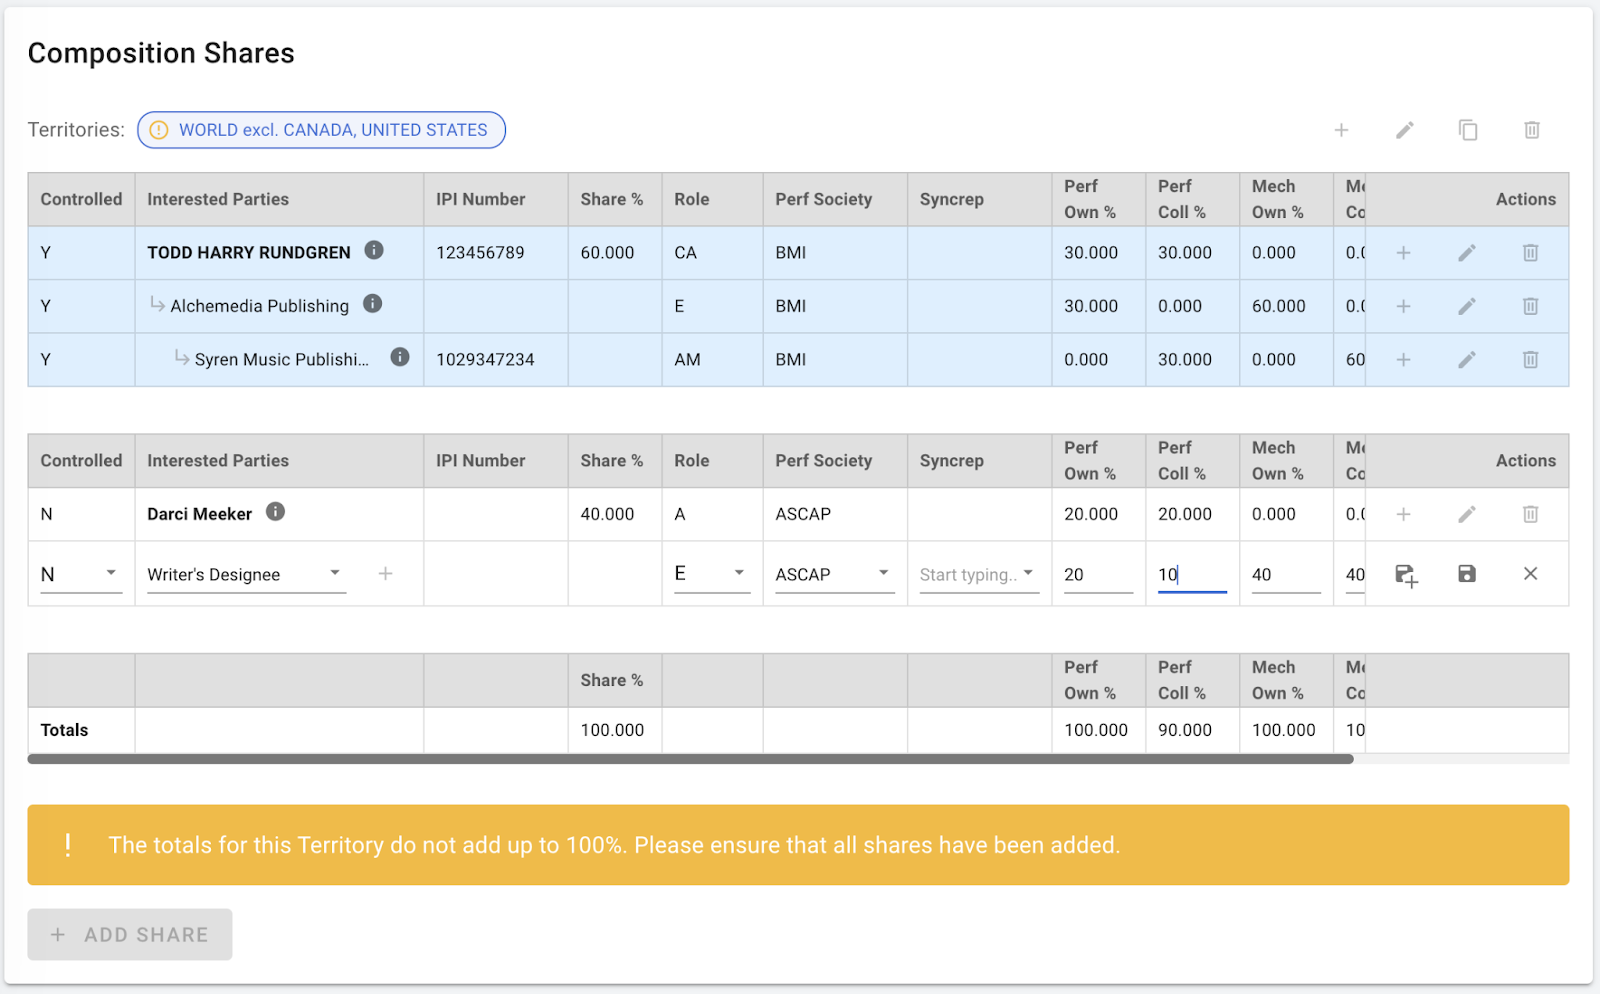Open info for Darci Meeker
Screen dimensions: 1600x994
point(276,512)
